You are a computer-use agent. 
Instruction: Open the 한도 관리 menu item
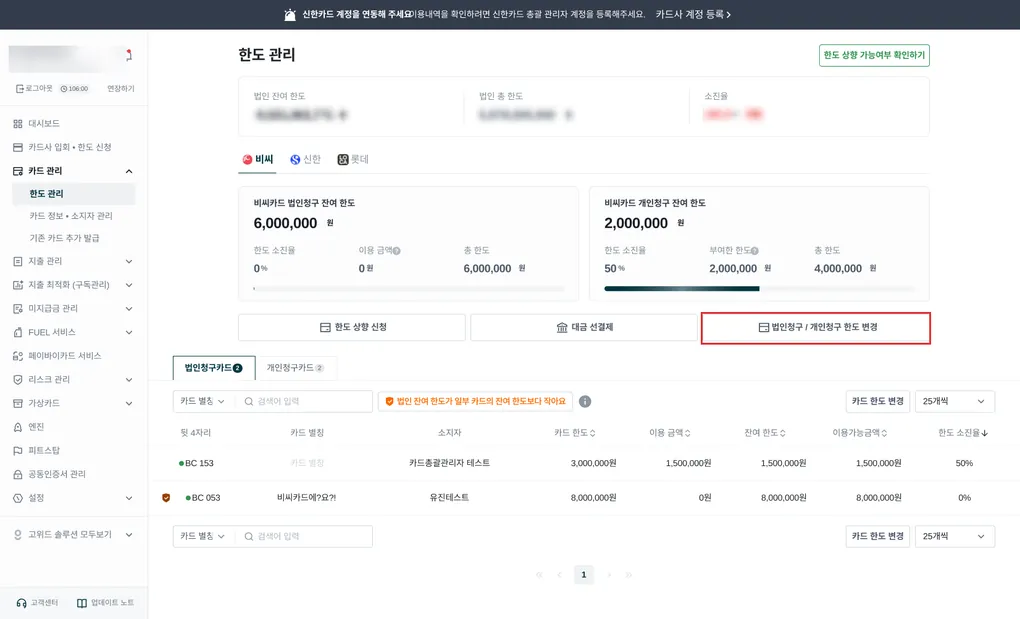[74, 194]
